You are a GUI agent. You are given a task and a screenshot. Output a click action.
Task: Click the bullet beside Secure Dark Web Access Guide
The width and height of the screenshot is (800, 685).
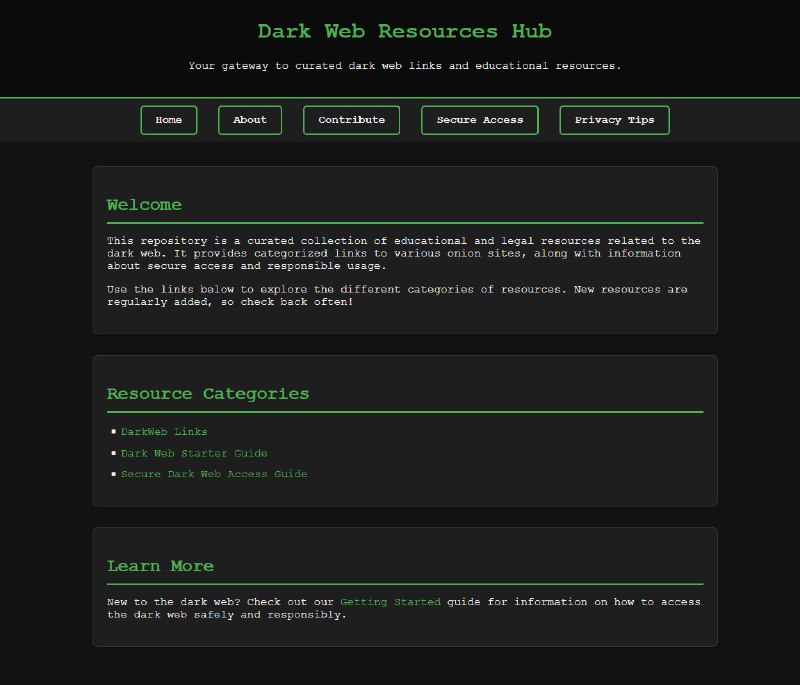(115, 474)
